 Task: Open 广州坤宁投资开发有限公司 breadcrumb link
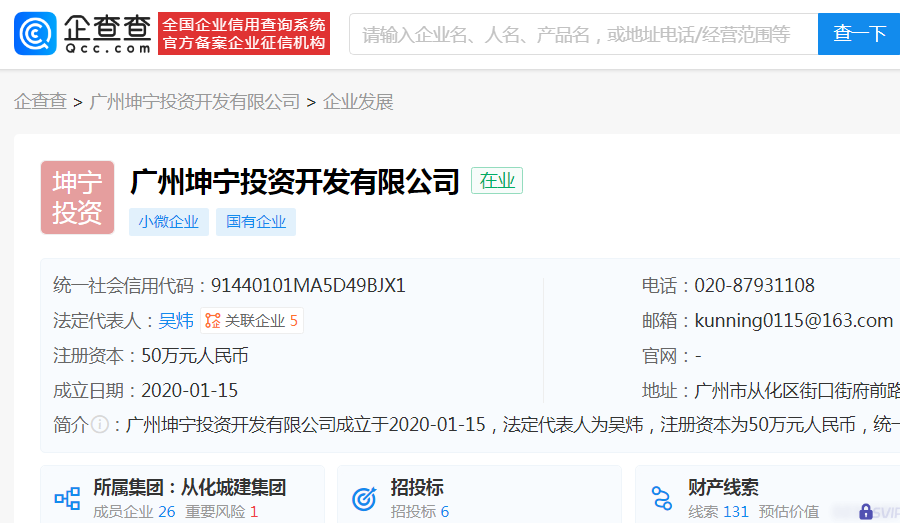tap(195, 102)
